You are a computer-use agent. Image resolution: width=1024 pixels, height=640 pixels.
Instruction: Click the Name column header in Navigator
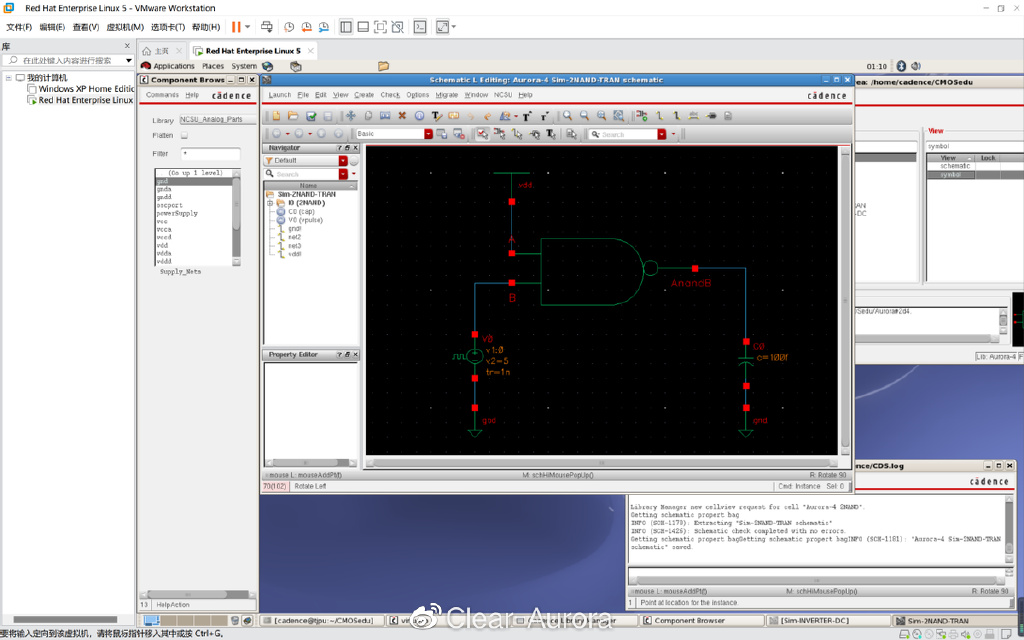click(308, 186)
